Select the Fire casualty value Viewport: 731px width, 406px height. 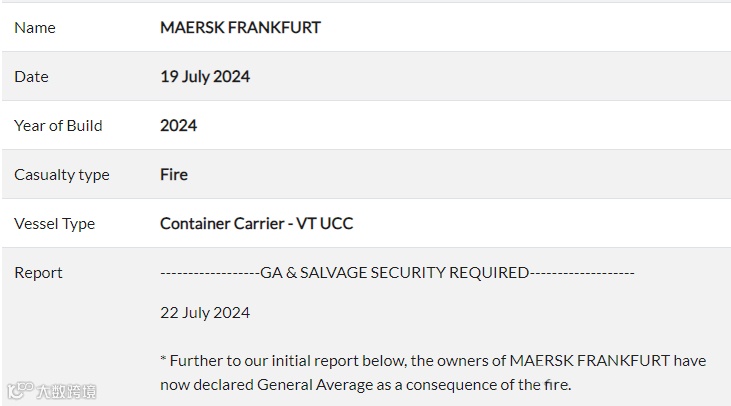click(x=174, y=175)
